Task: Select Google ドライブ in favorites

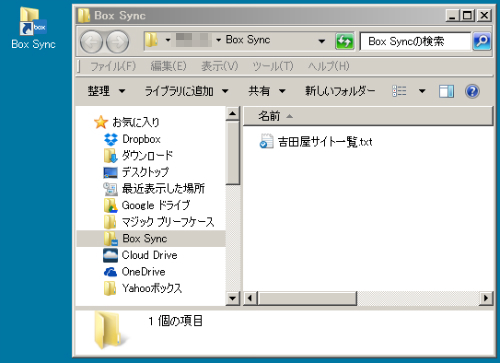Action: pos(156,205)
